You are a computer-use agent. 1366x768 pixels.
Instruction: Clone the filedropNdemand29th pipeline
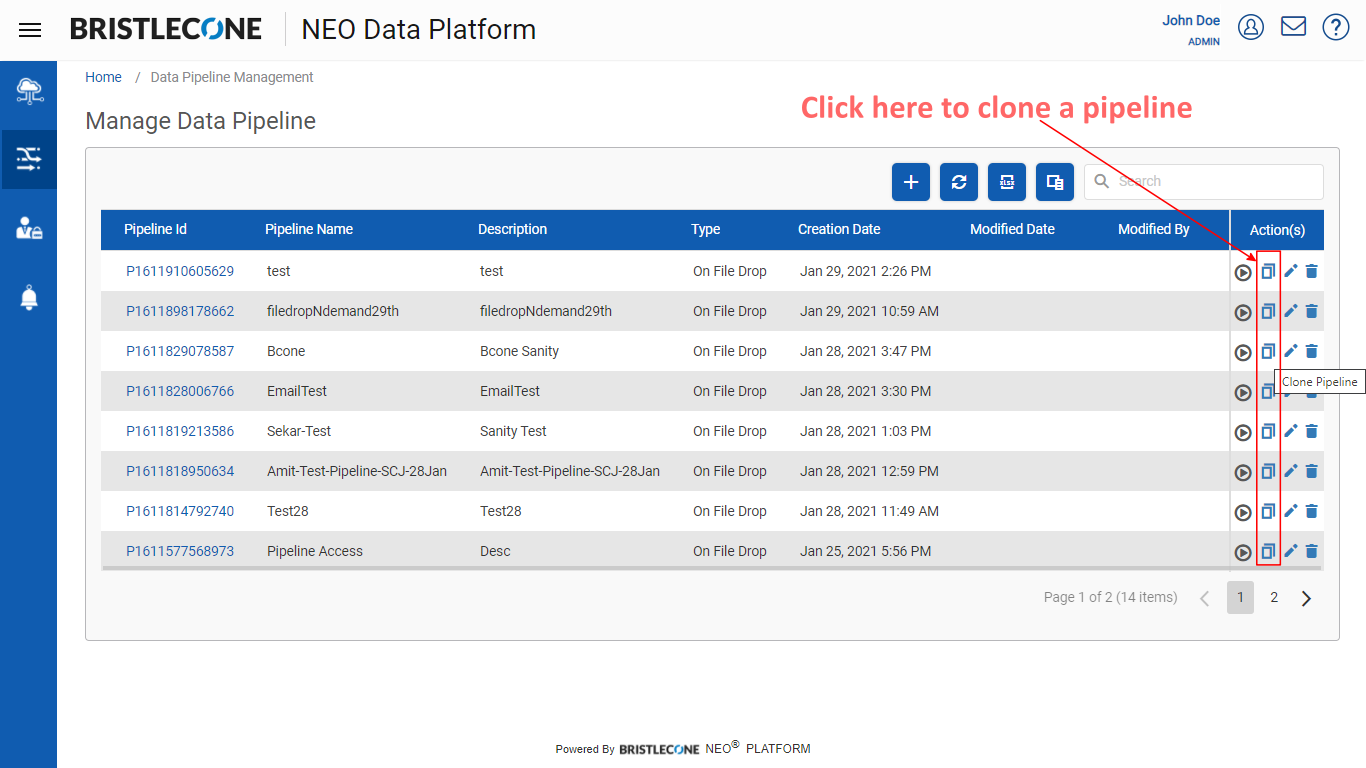pyautogui.click(x=1268, y=311)
